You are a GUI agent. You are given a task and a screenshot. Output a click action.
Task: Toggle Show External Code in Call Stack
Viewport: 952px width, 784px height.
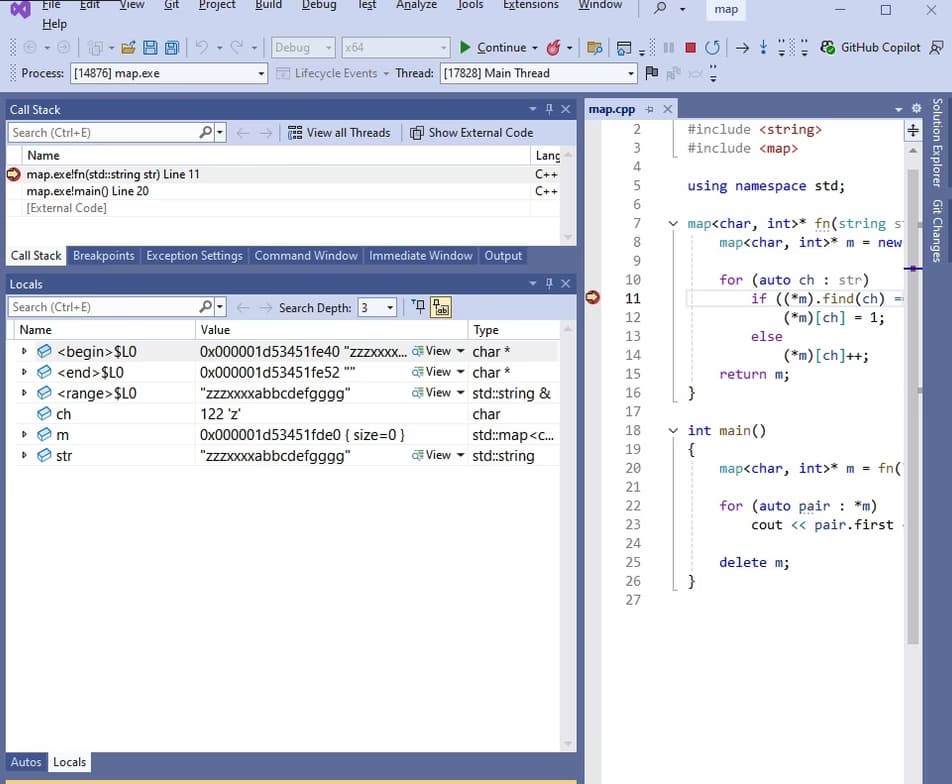(x=471, y=132)
